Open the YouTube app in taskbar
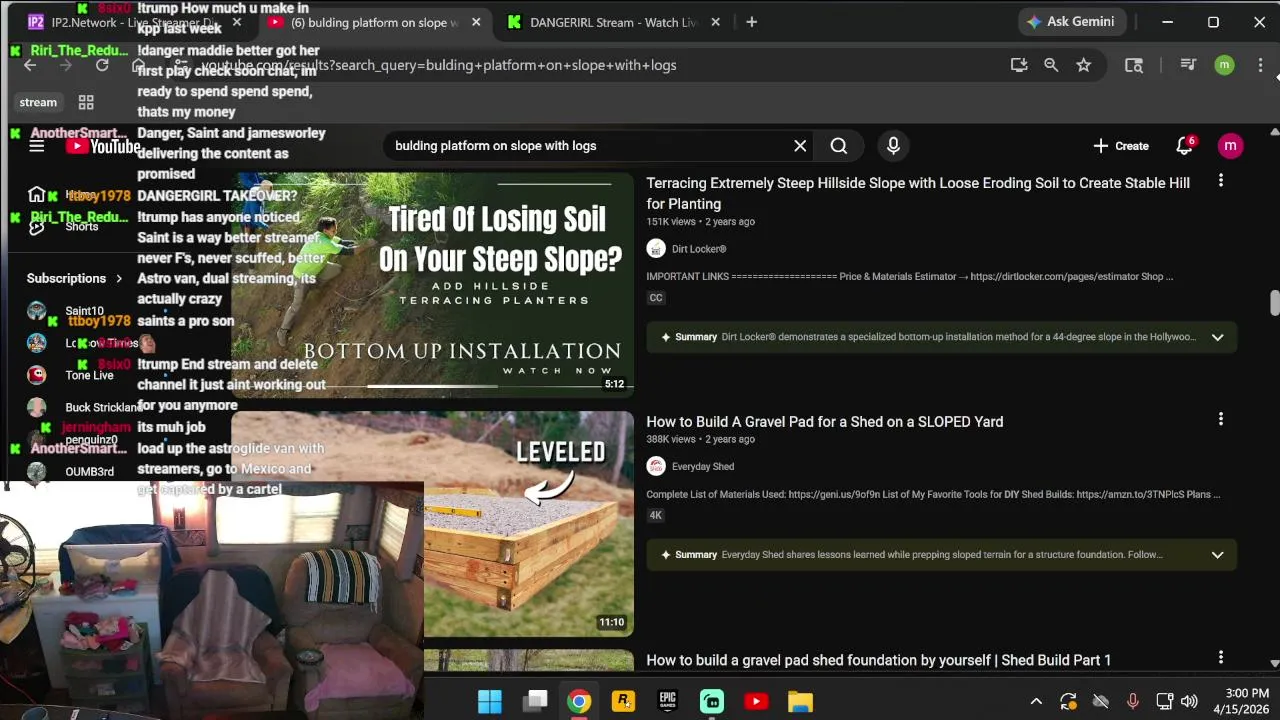This screenshot has height=720, width=1280. pos(756,701)
